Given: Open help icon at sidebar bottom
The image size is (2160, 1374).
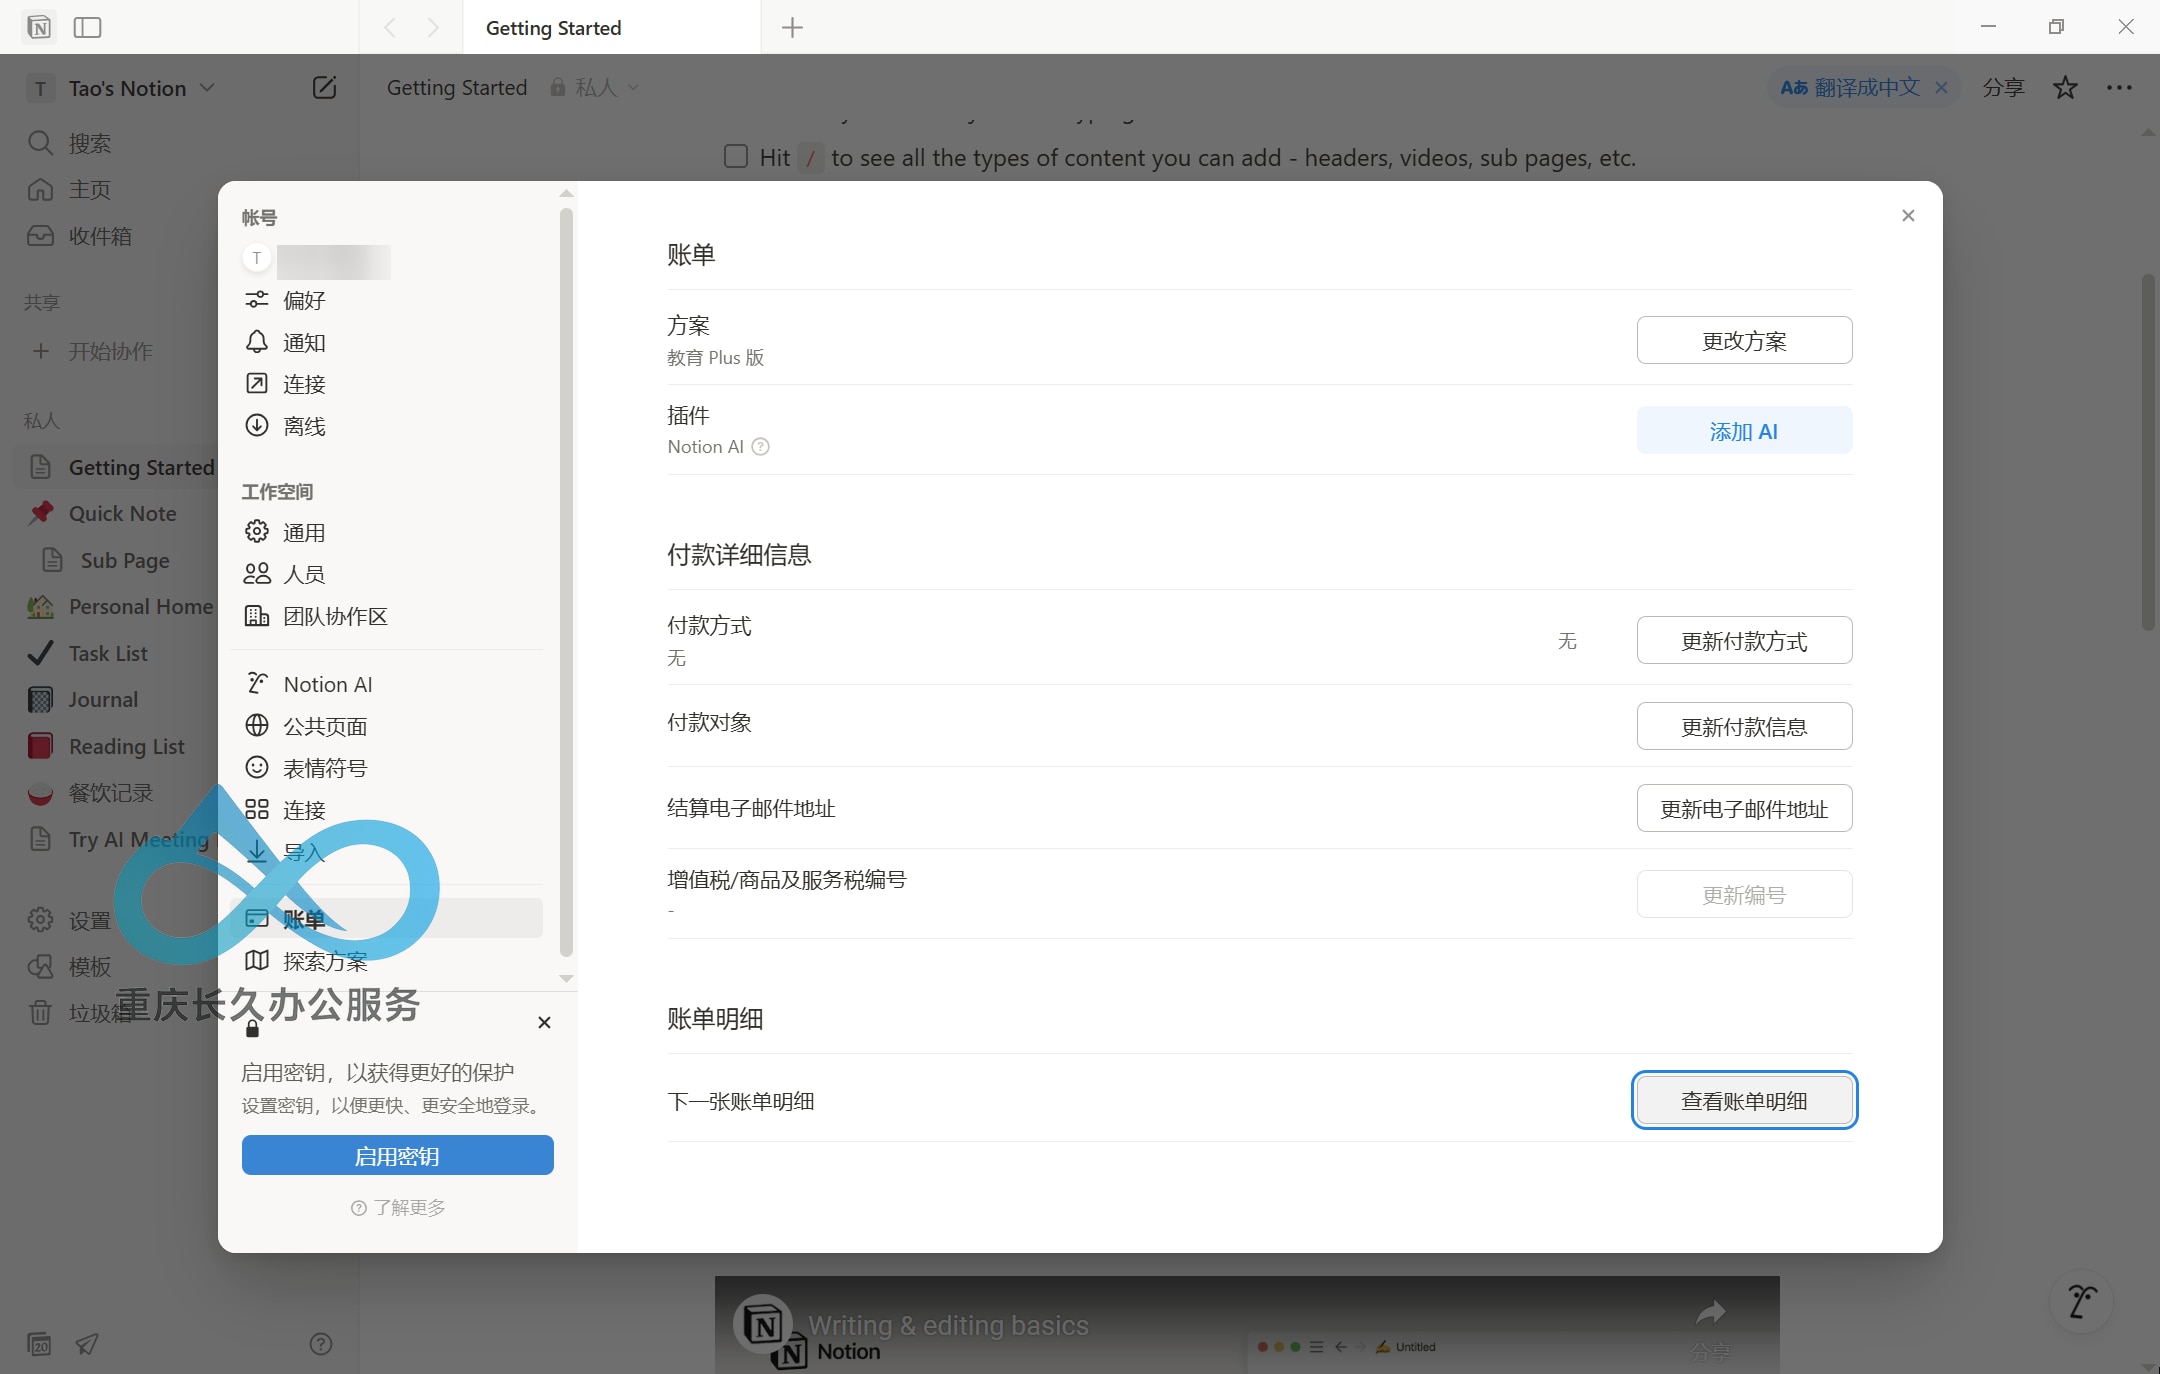Looking at the screenshot, I should (x=321, y=1344).
